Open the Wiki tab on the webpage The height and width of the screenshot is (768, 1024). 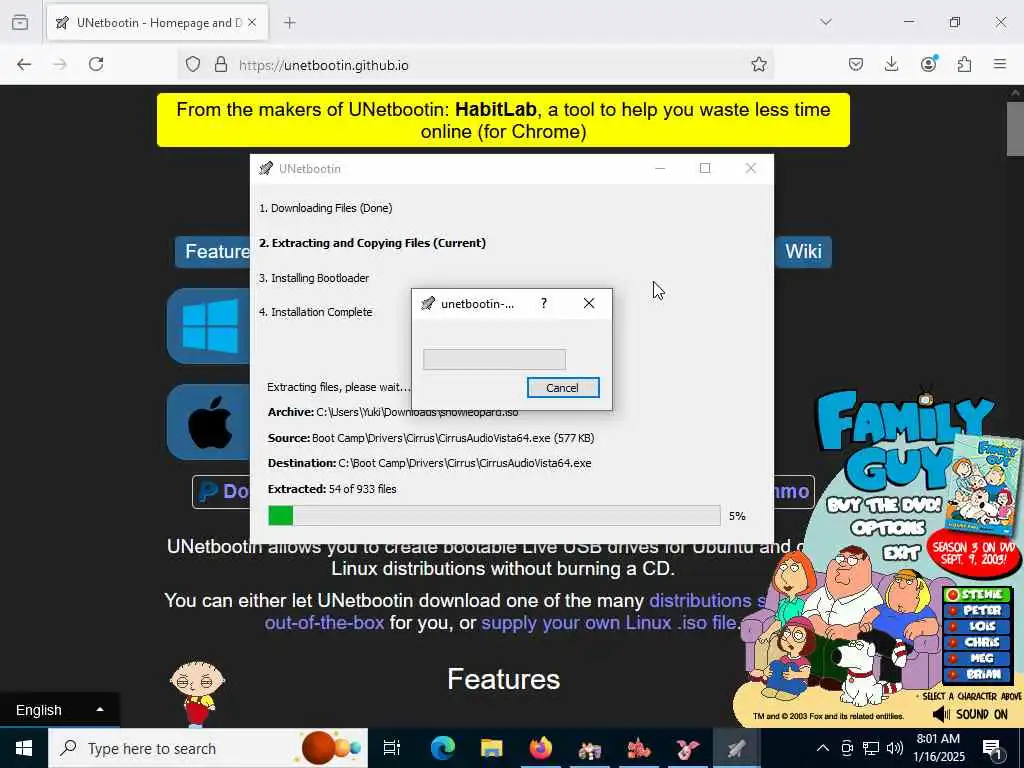(803, 251)
